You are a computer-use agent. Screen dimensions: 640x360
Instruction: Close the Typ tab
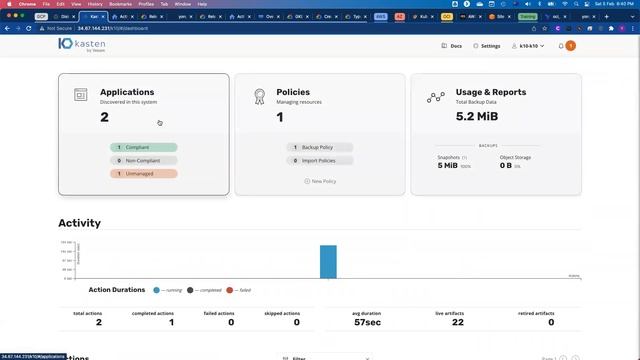(365, 17)
